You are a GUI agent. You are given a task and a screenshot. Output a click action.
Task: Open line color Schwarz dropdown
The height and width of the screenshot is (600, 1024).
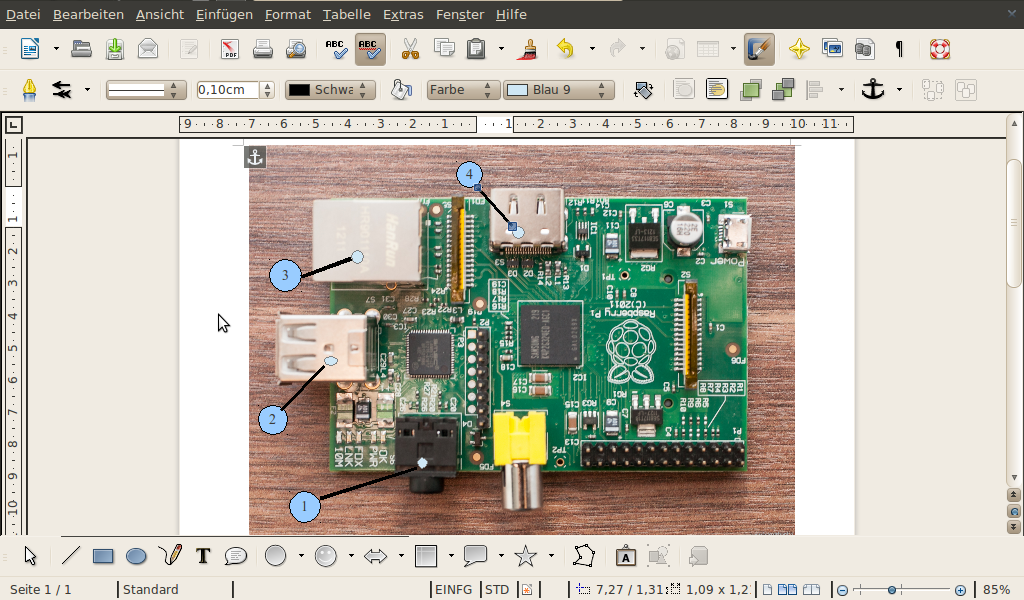pyautogui.click(x=330, y=90)
